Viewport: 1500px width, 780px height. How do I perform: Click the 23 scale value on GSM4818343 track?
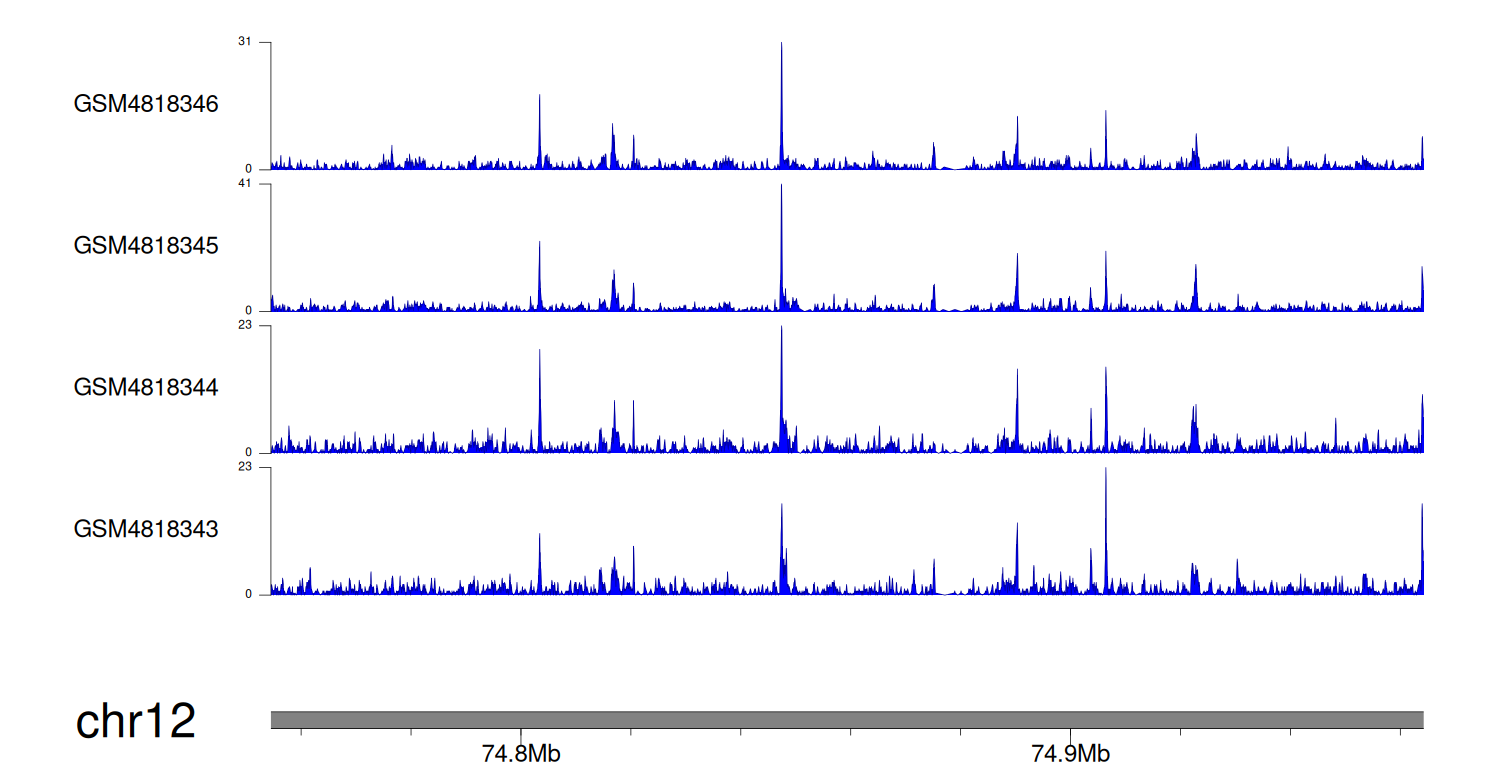pyautogui.click(x=245, y=467)
